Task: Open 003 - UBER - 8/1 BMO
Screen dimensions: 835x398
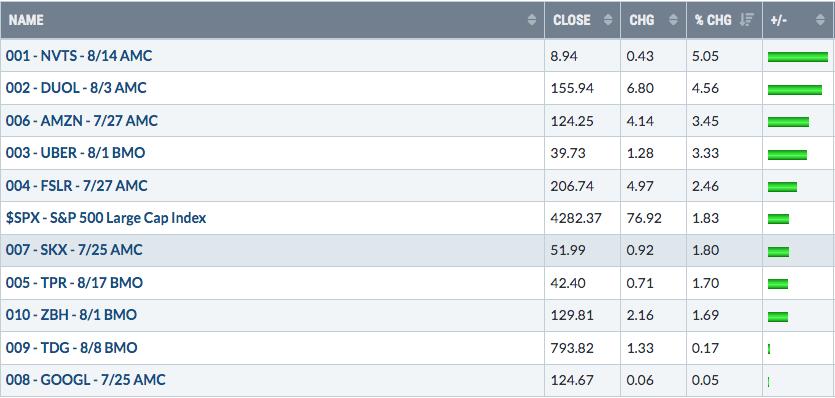Action: click(x=76, y=153)
